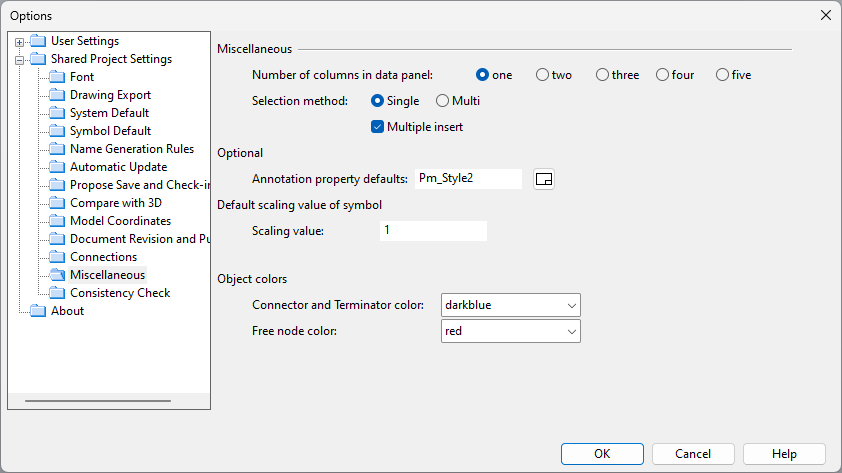The height and width of the screenshot is (473, 842).
Task: Click the Drawing Export folder icon
Action: [57, 95]
